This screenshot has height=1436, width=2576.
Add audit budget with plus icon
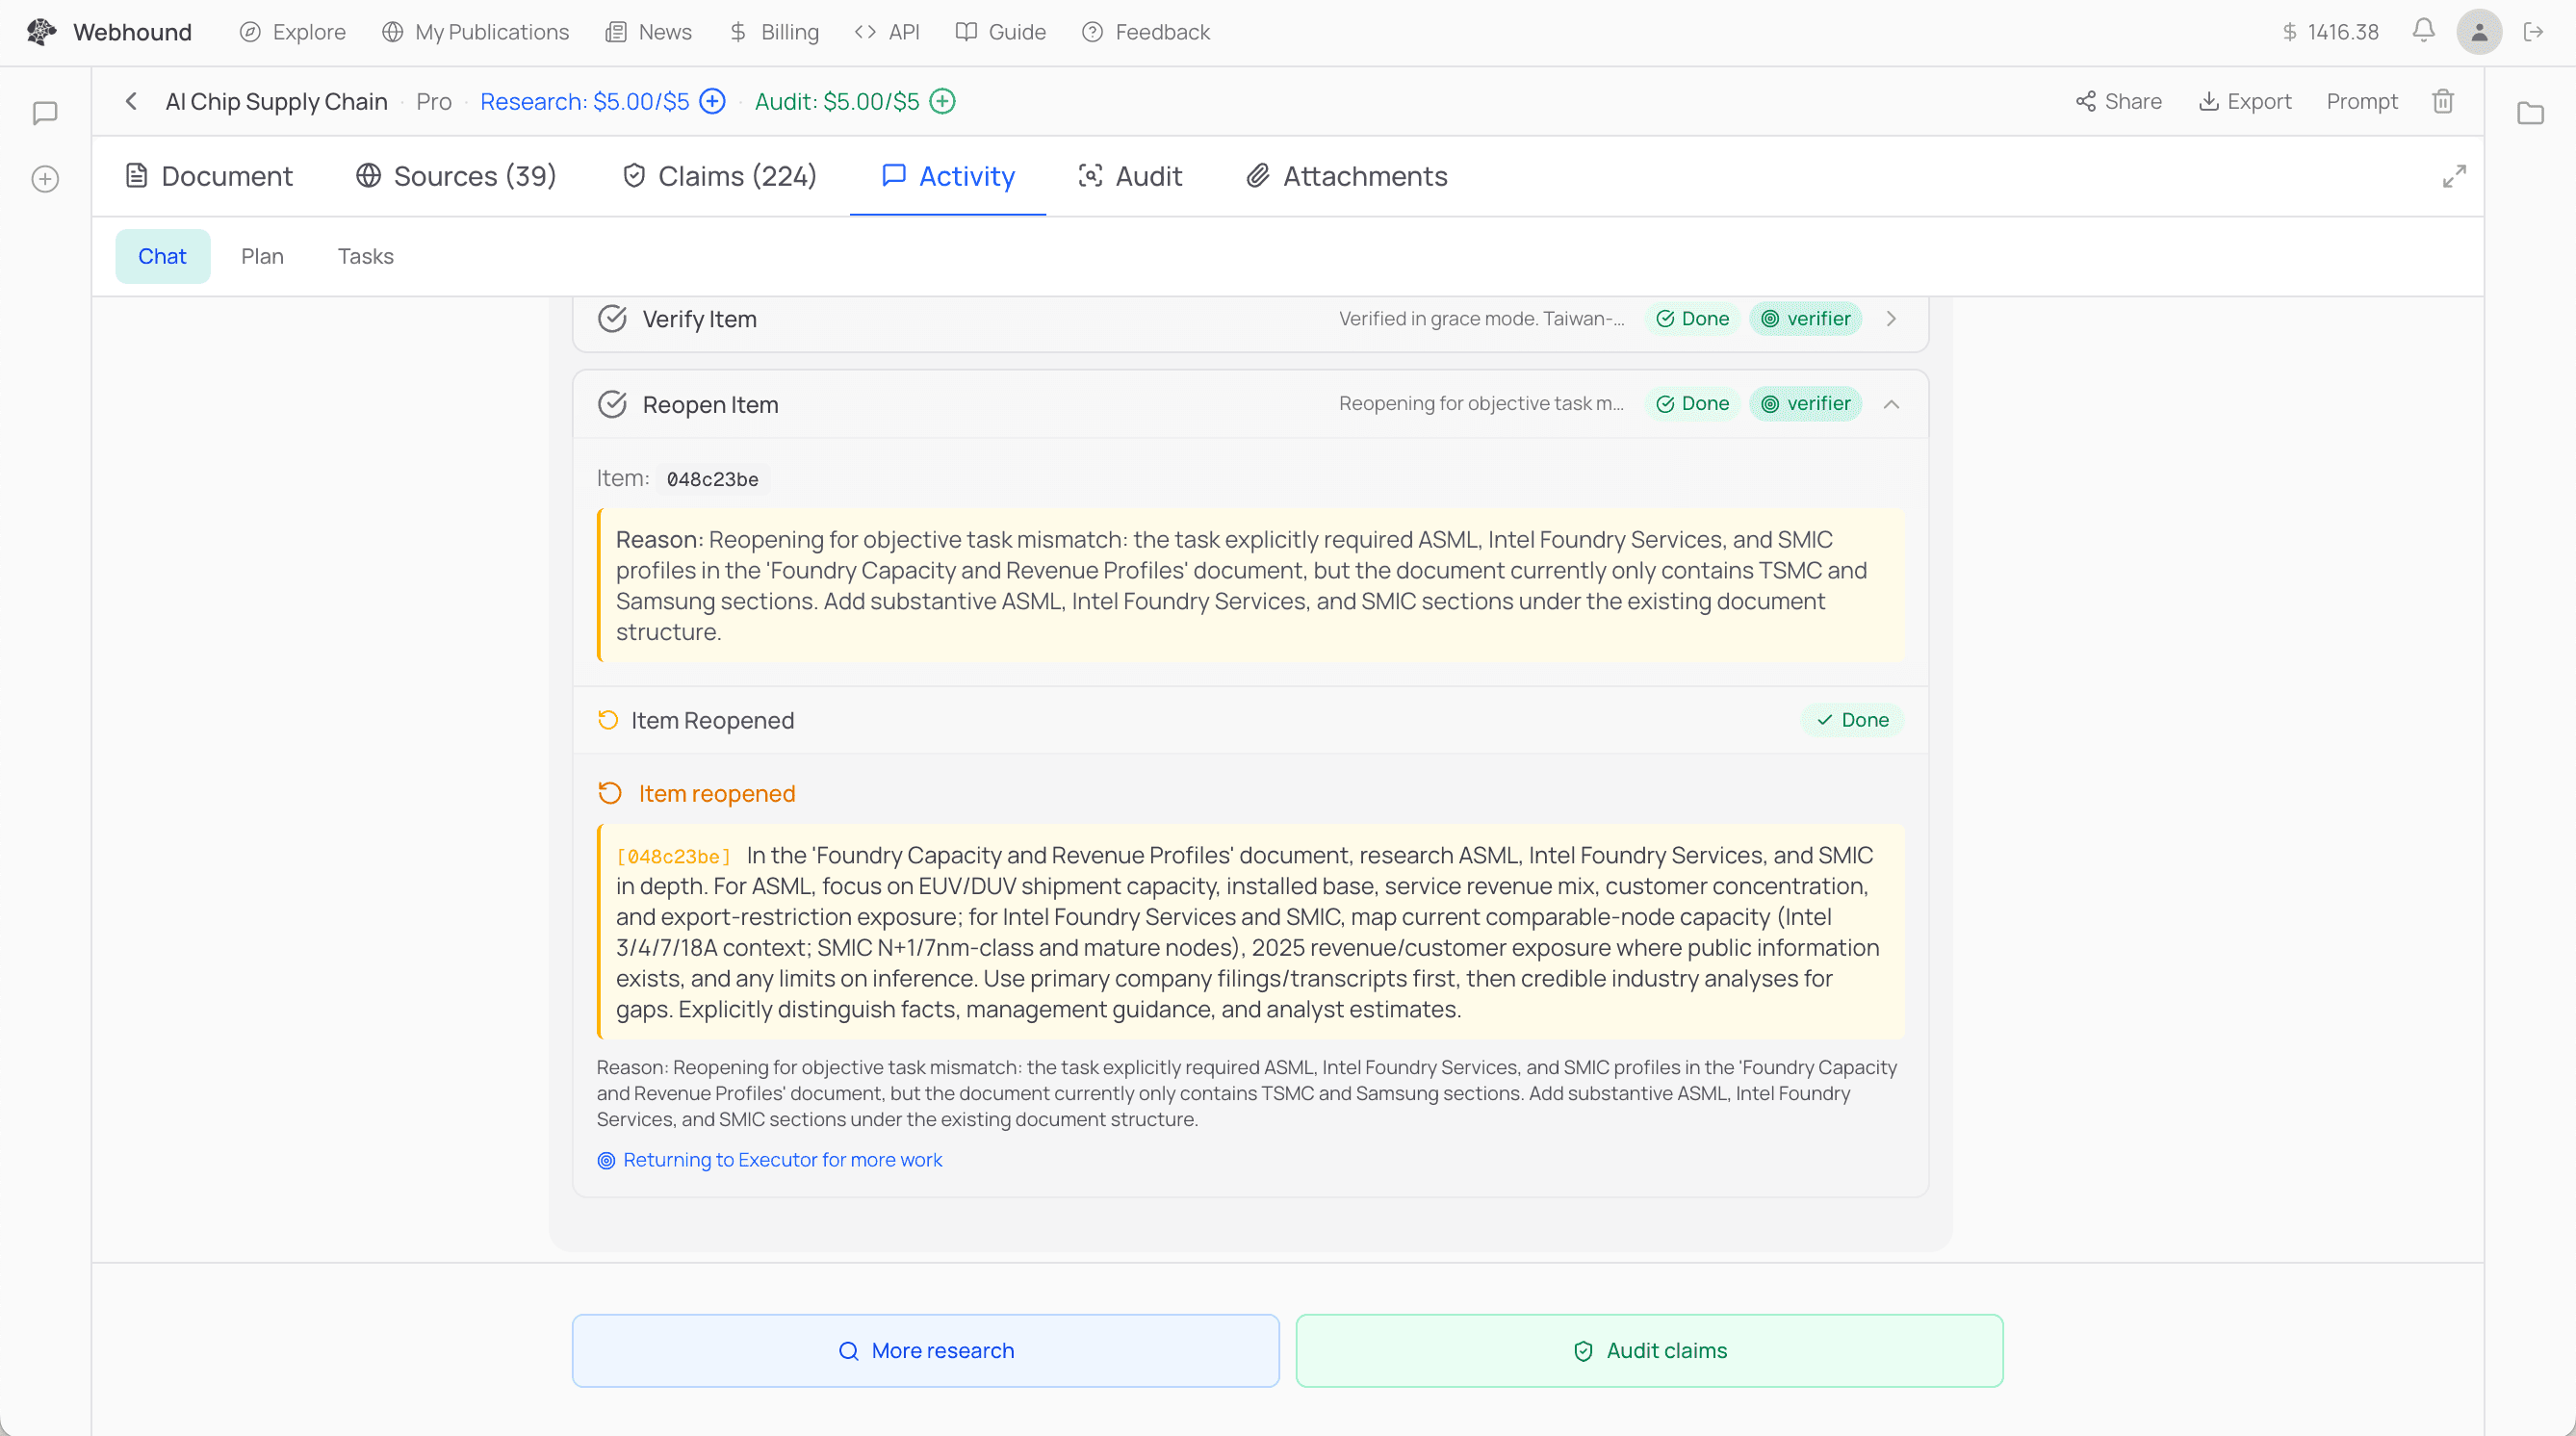pyautogui.click(x=942, y=101)
